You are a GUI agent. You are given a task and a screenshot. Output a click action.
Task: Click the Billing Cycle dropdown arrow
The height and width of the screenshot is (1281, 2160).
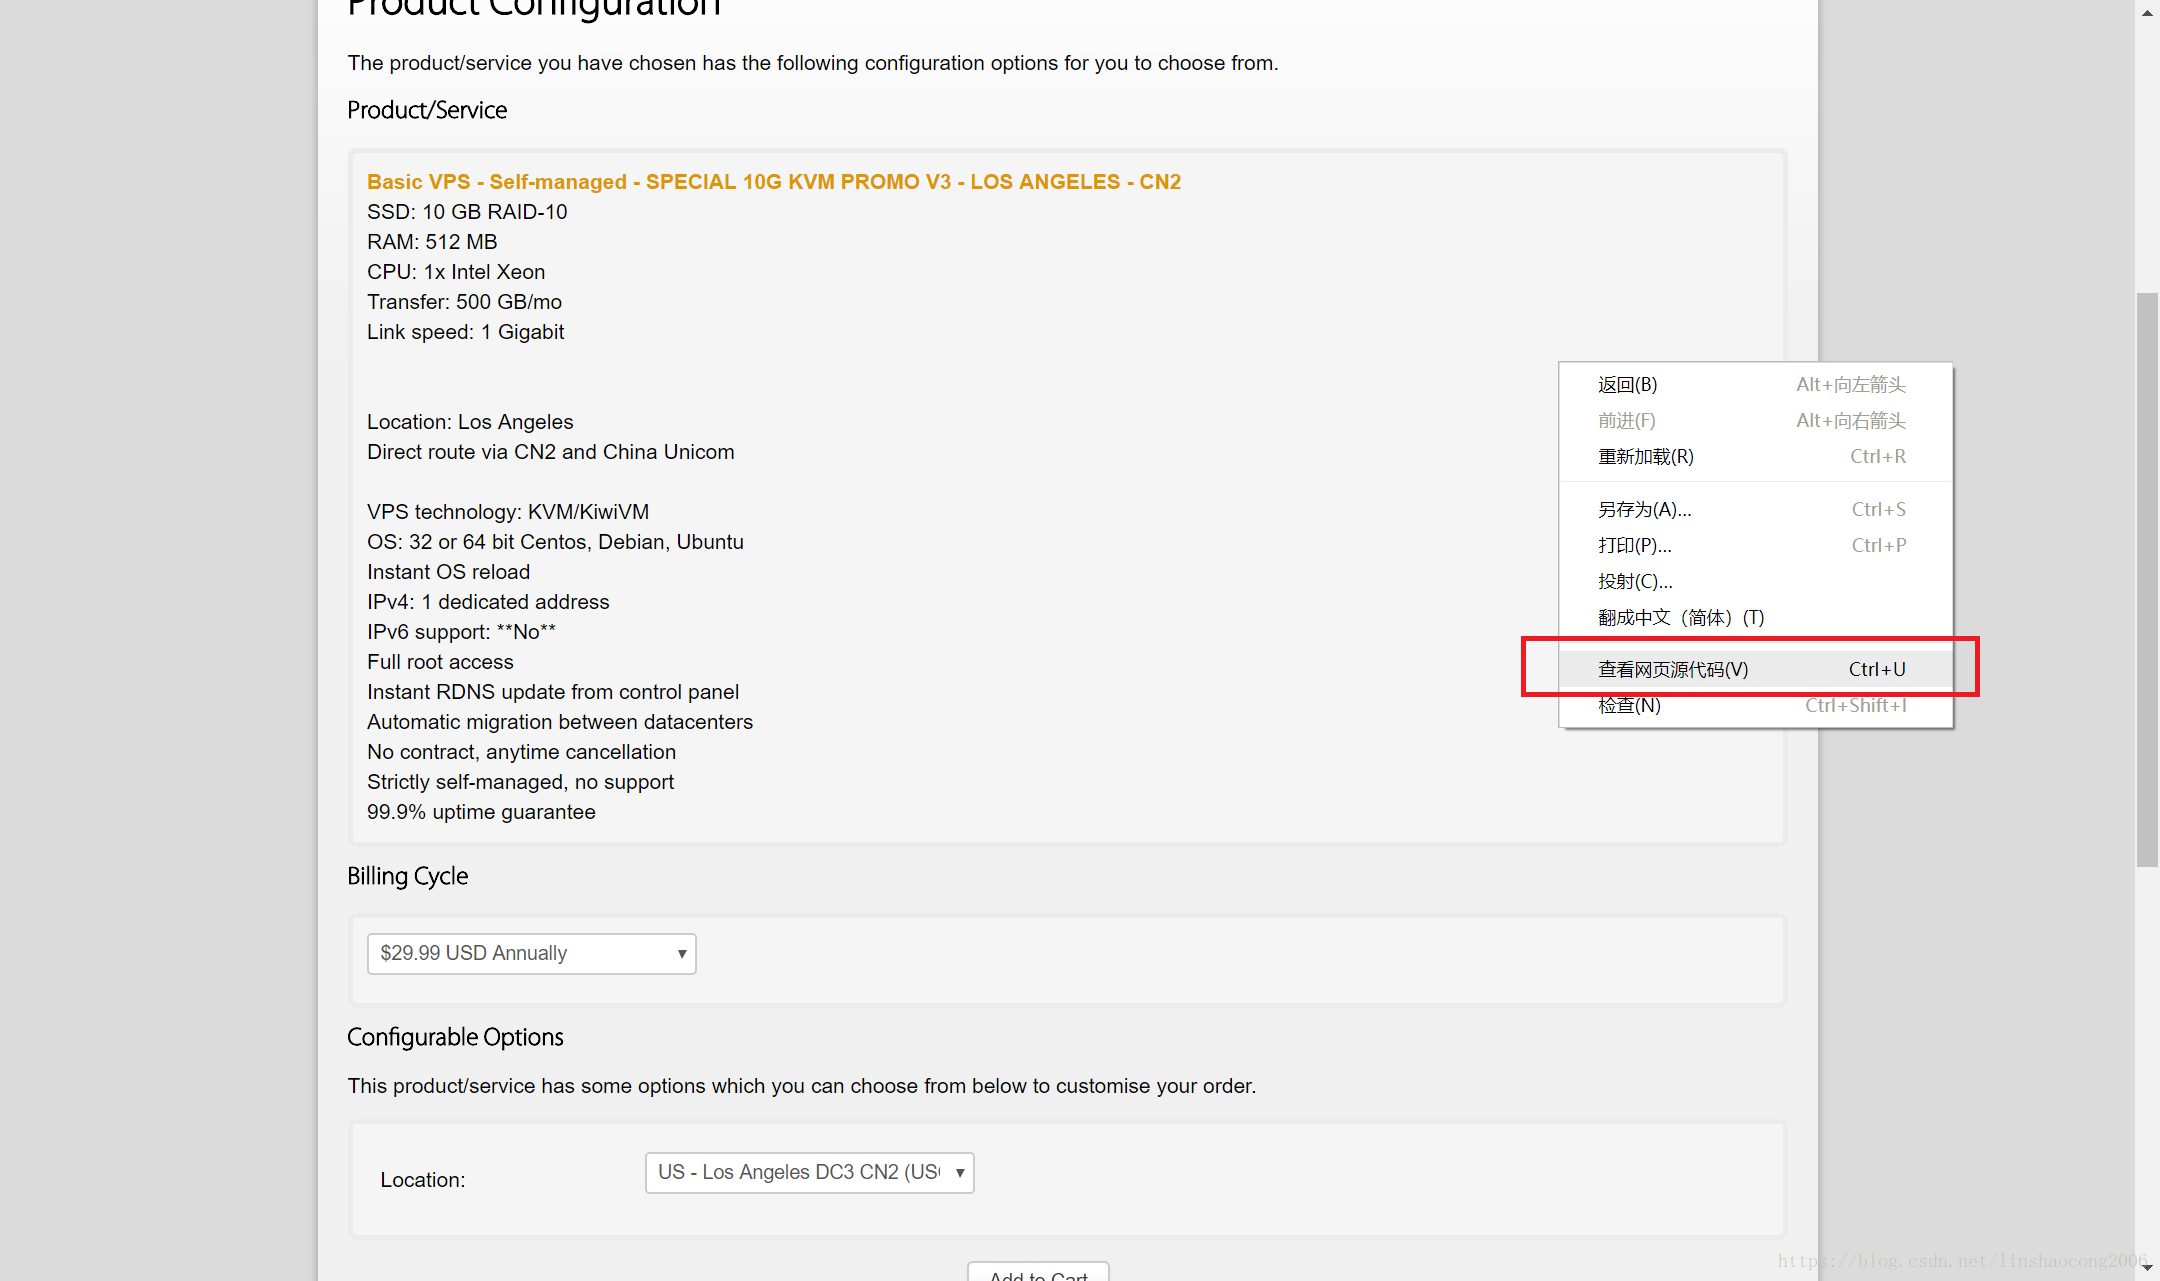pos(681,954)
